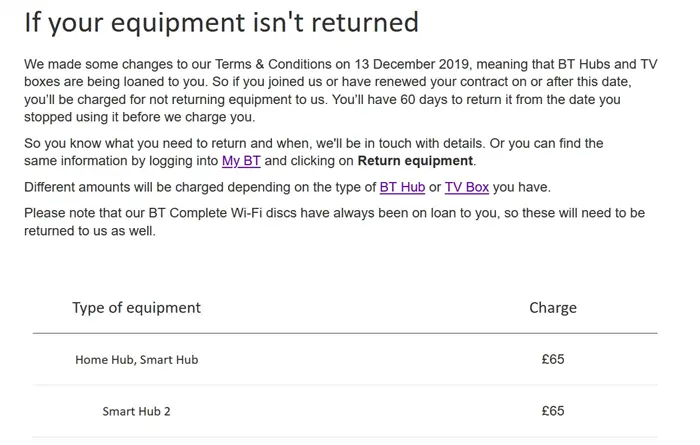700x445 pixels.
Task: Follow the BT Hub hyperlink
Action: tap(402, 187)
